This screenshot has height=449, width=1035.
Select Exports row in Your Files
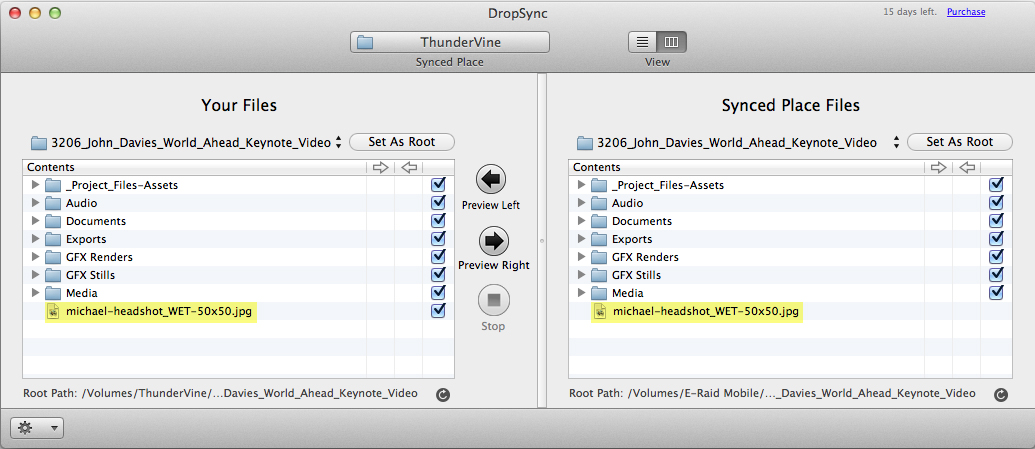pos(238,239)
